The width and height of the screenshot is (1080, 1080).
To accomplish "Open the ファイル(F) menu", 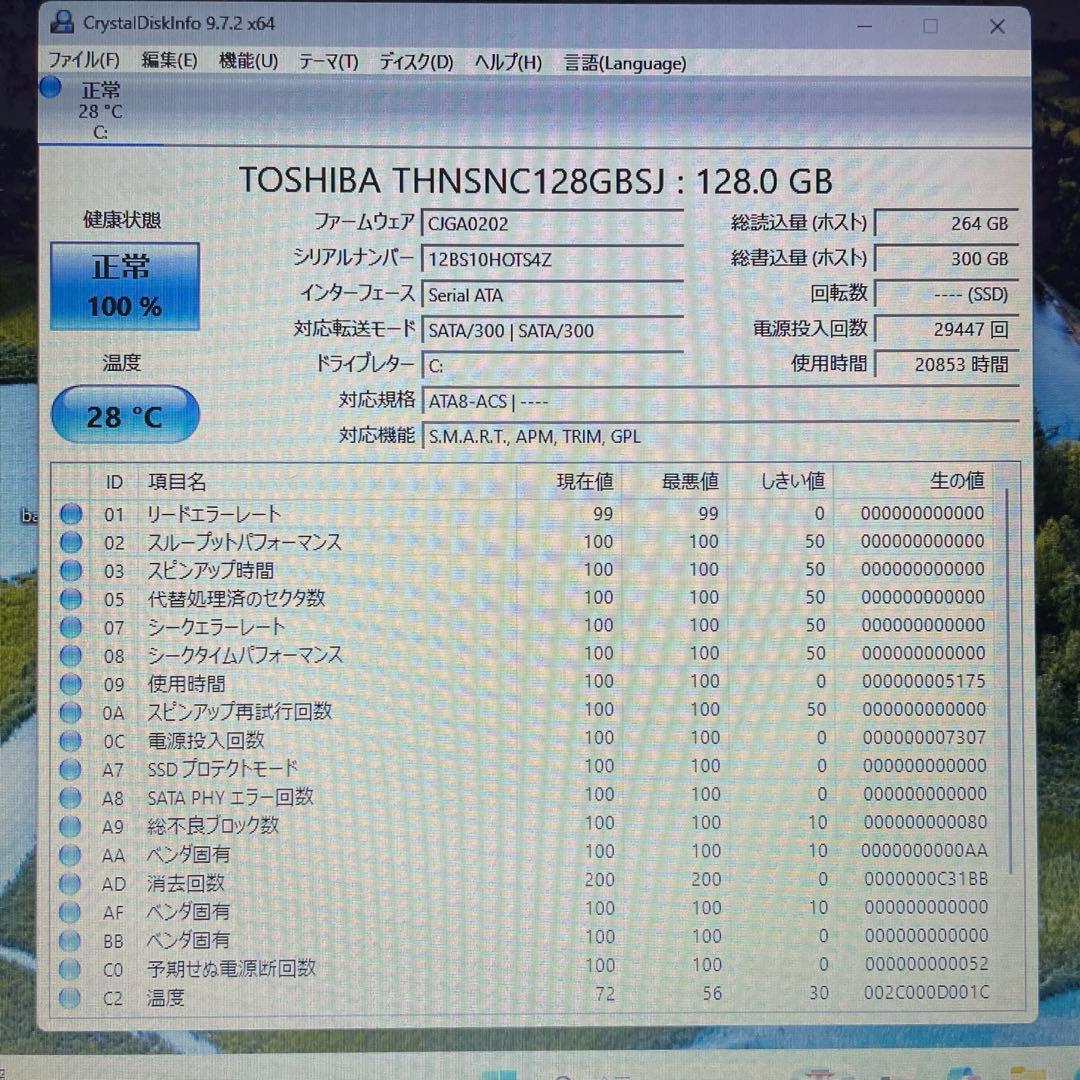I will (x=83, y=61).
